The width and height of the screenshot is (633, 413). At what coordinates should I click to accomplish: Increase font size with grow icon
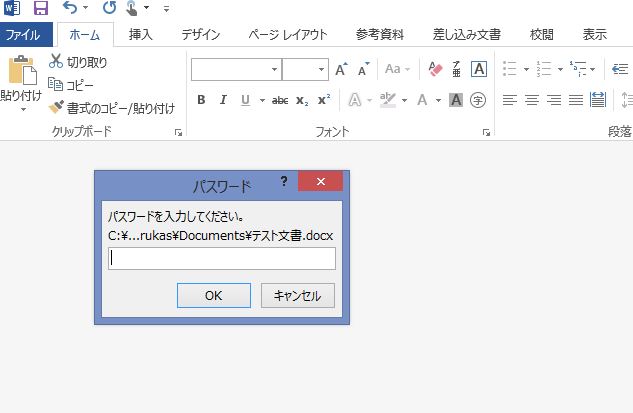pyautogui.click(x=342, y=69)
